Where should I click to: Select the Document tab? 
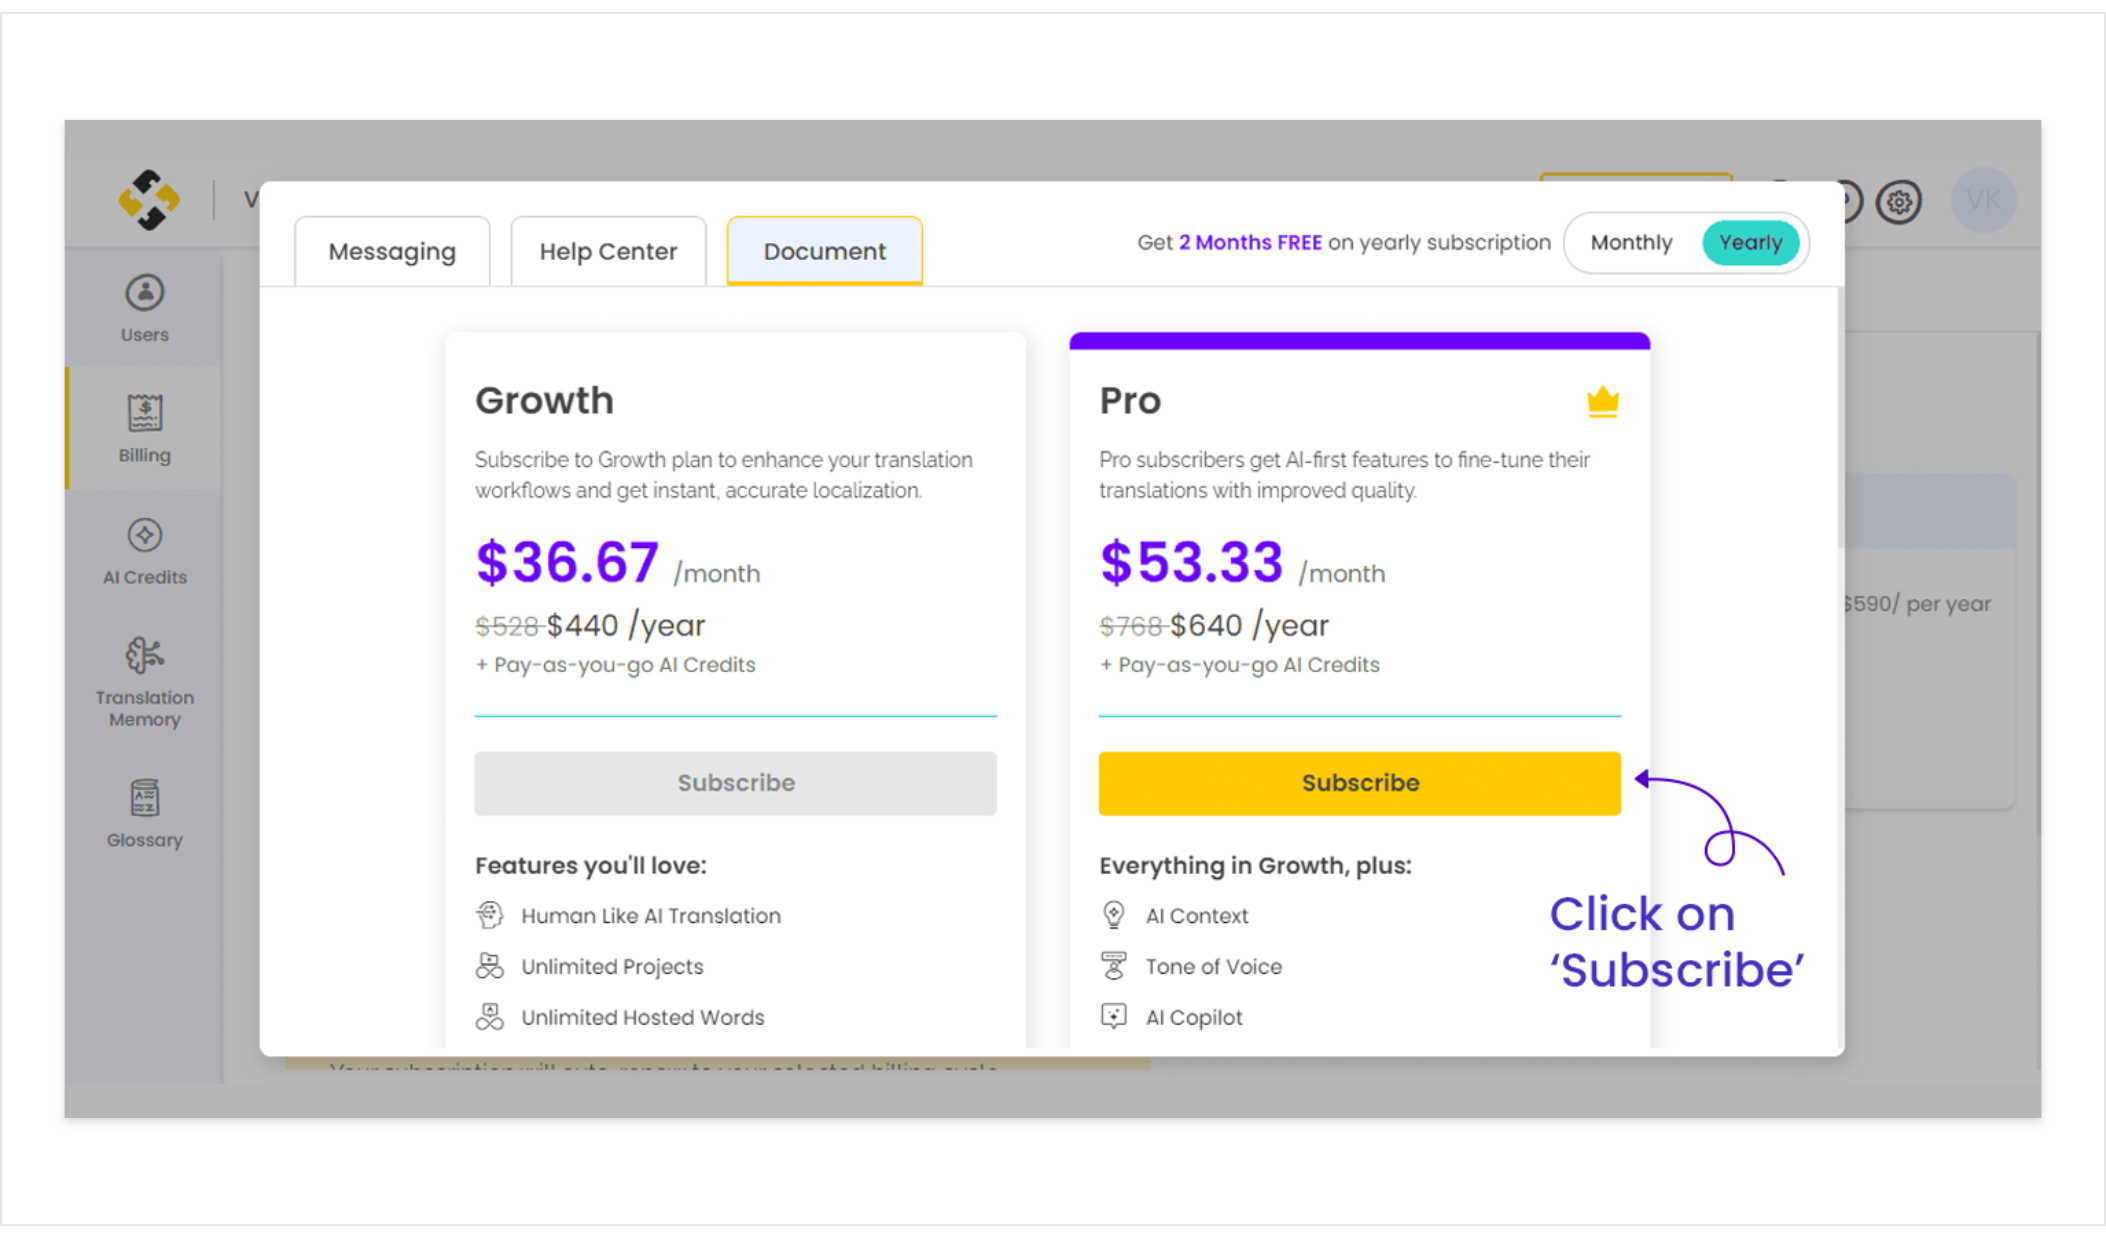[x=825, y=251]
